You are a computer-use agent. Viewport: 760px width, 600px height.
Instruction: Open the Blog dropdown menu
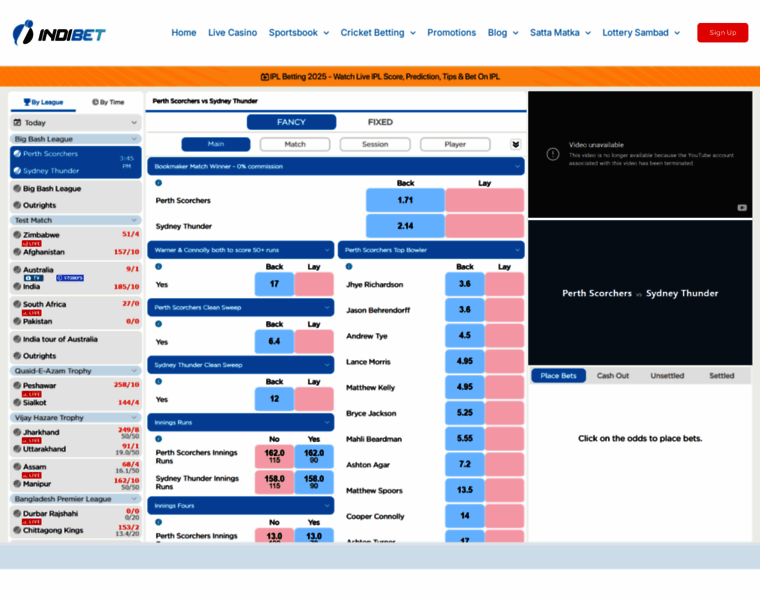(x=503, y=32)
